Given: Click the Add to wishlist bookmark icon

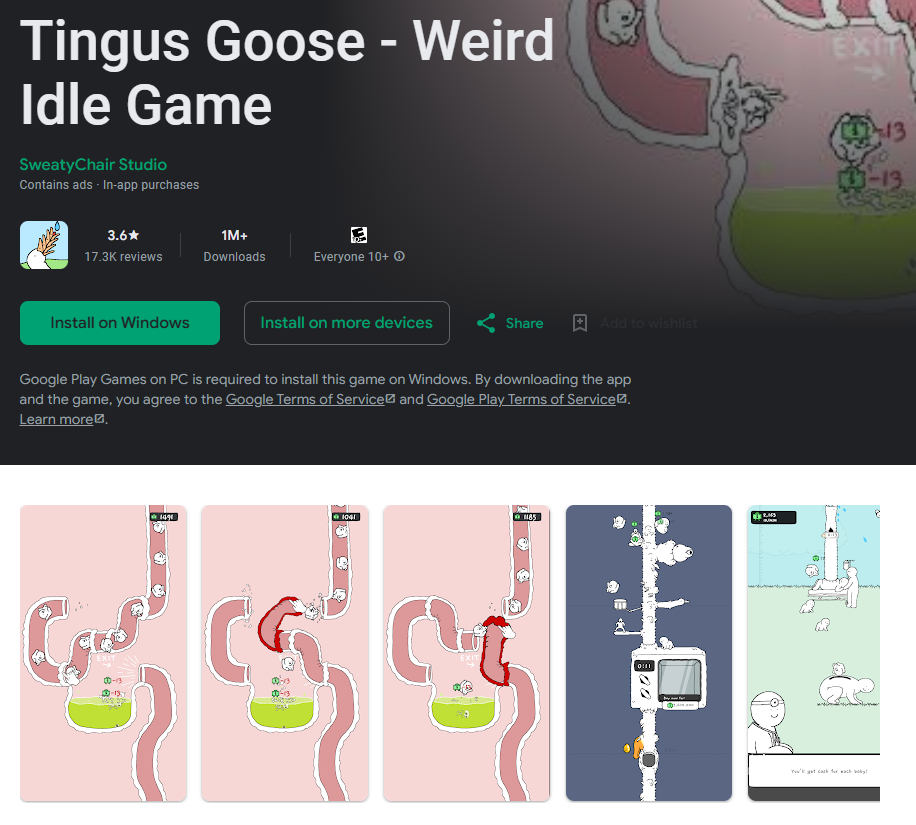Looking at the screenshot, I should 580,323.
